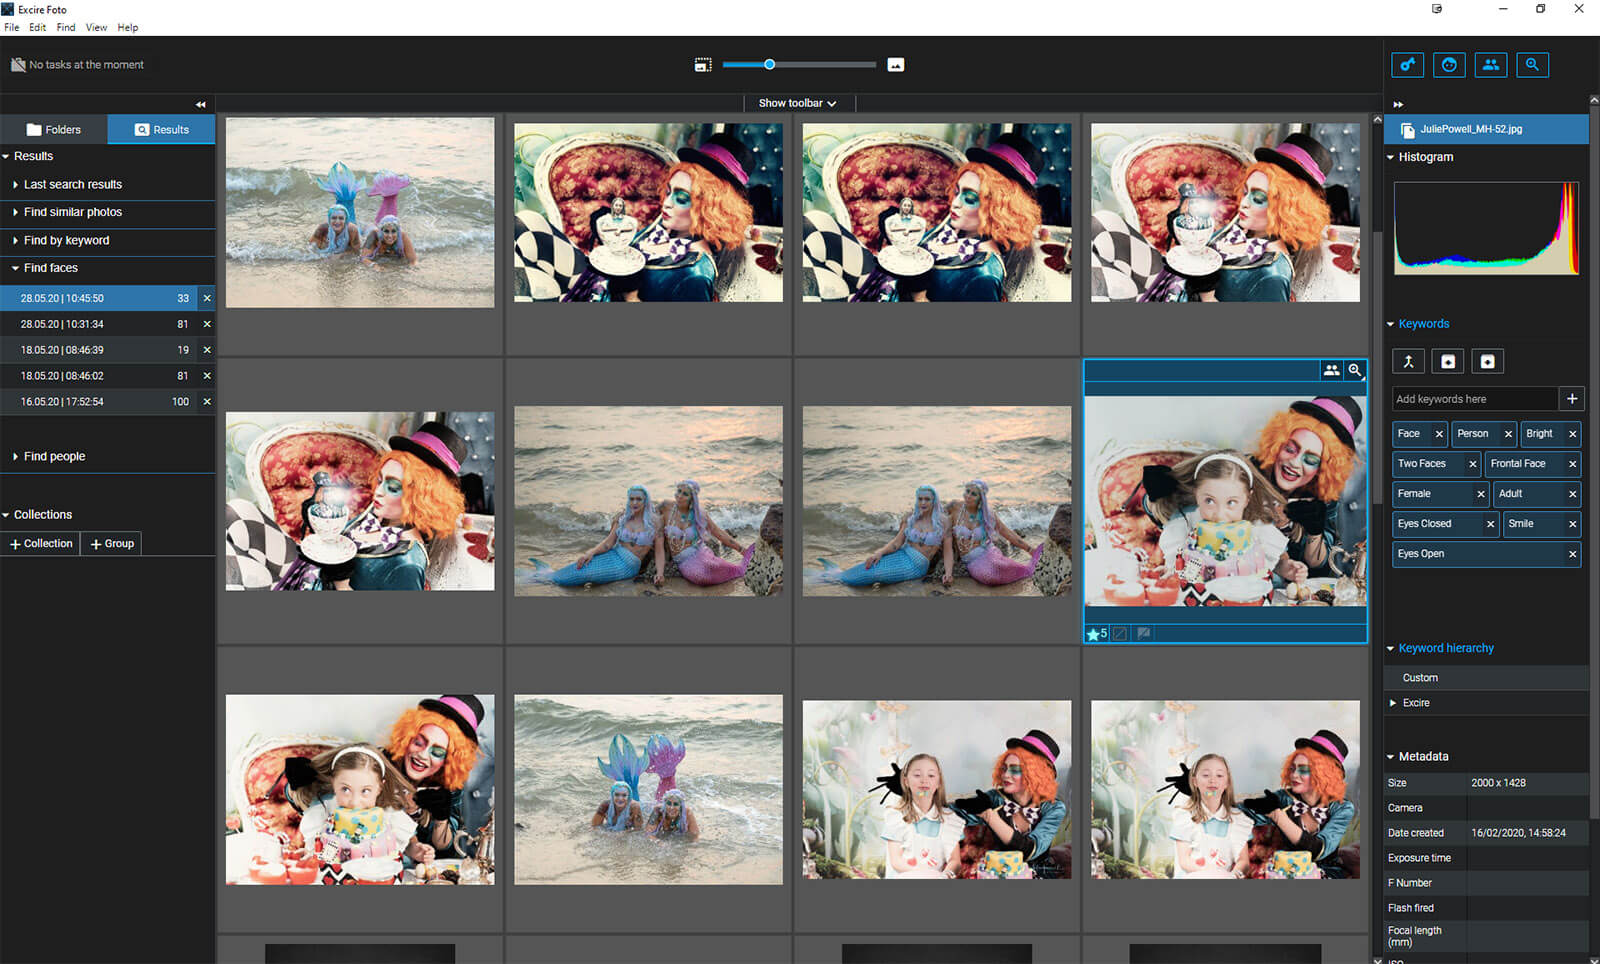This screenshot has width=1600, height=964.
Task: Click the find by keyword key icon
Action: (1408, 65)
